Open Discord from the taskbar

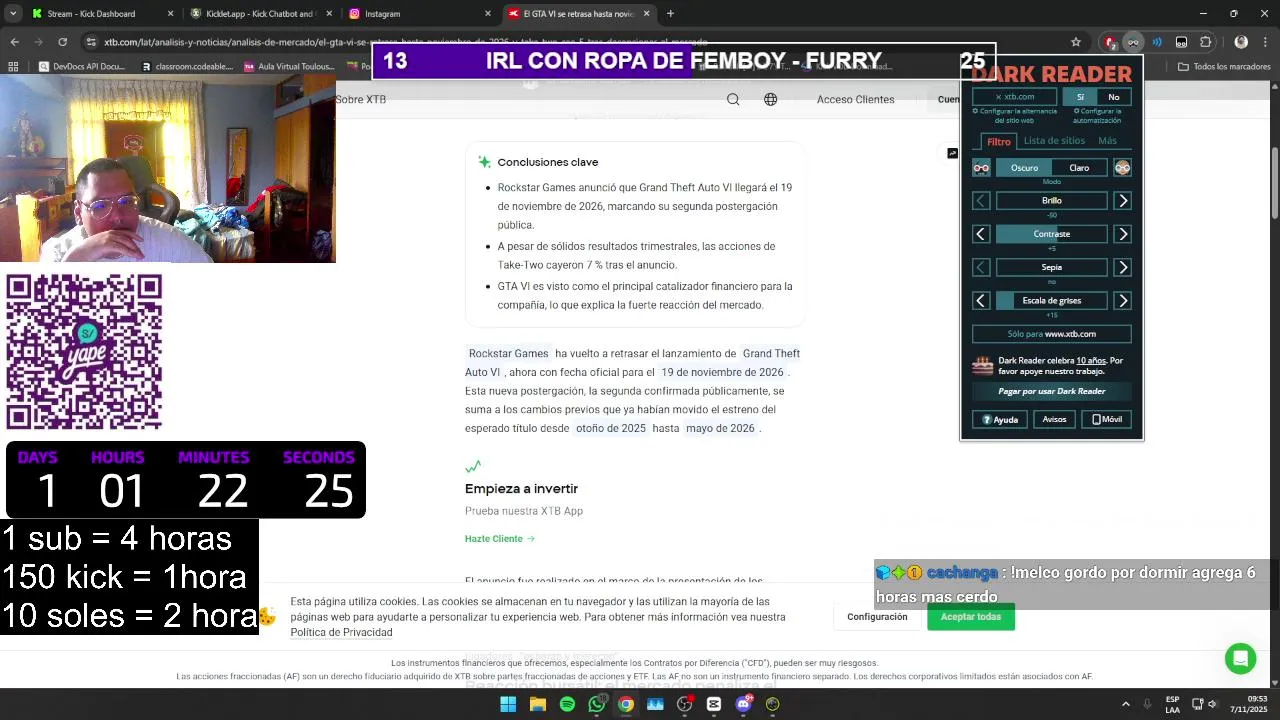[743, 704]
